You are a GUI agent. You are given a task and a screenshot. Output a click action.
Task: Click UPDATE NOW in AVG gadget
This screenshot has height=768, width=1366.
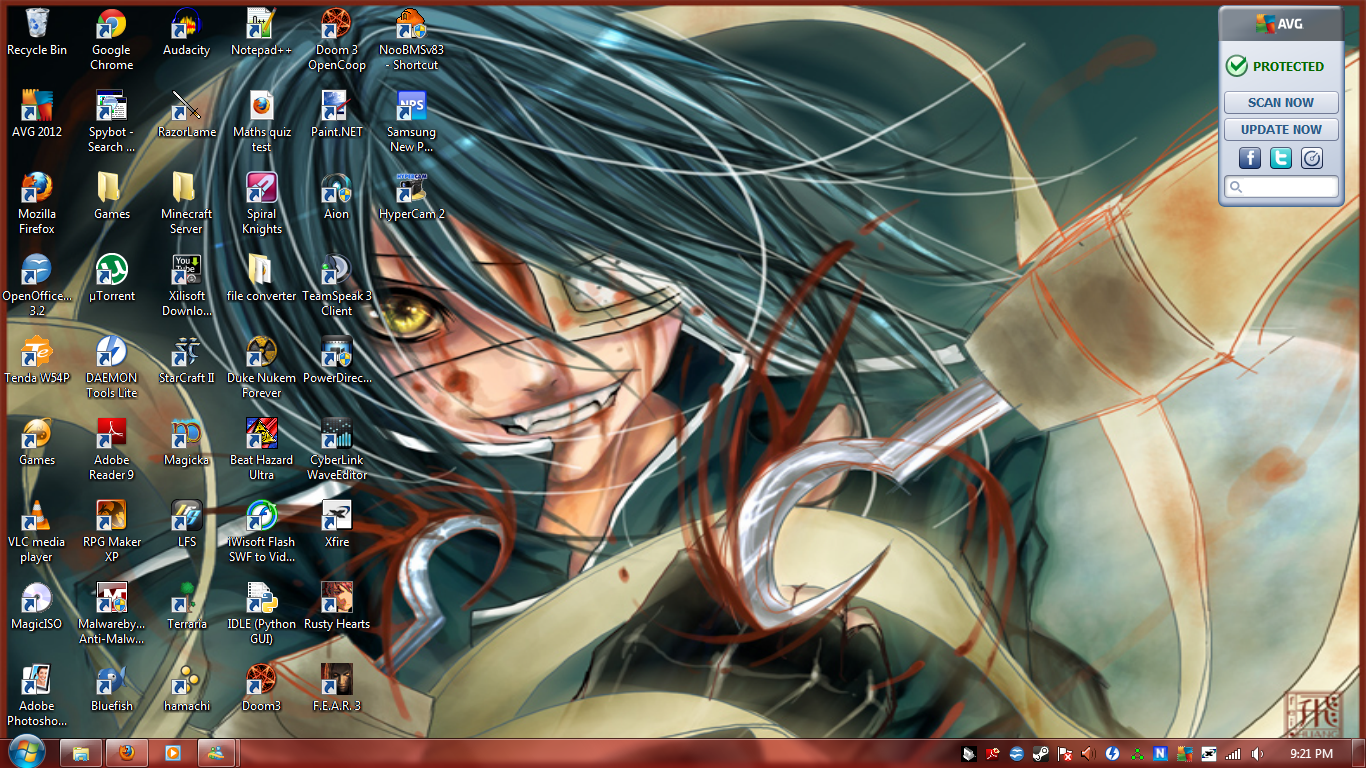pyautogui.click(x=1281, y=129)
